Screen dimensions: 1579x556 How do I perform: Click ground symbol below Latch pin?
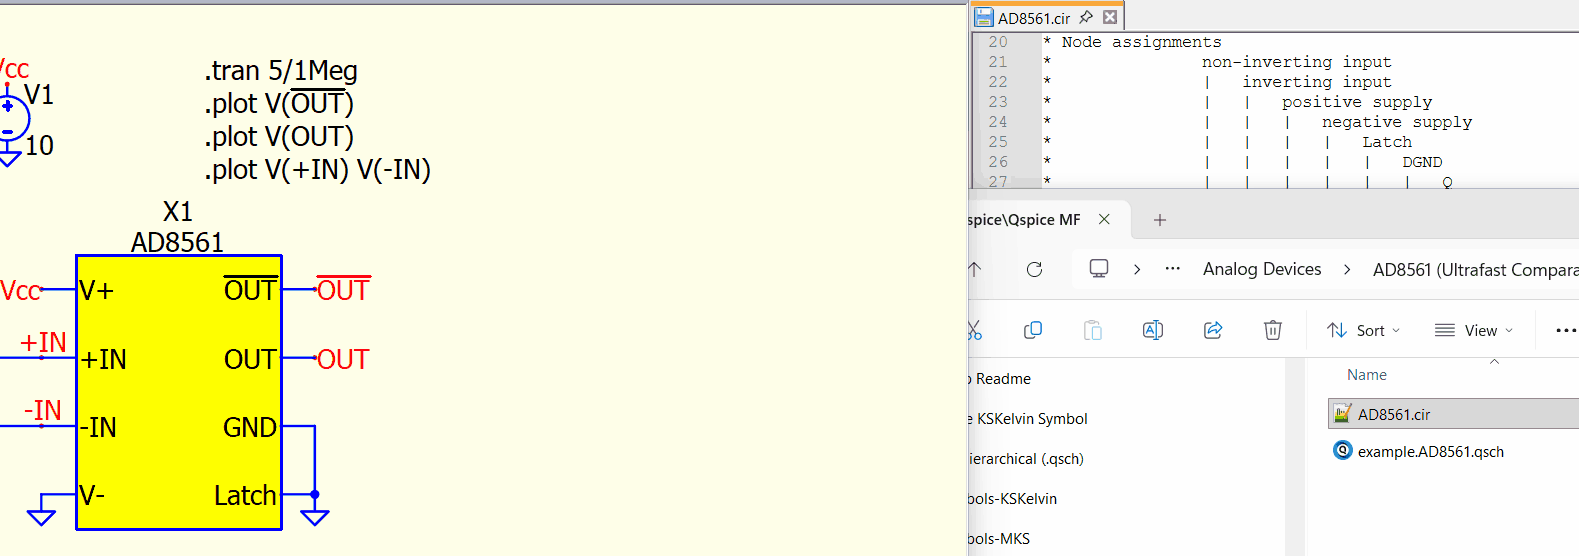(x=315, y=517)
